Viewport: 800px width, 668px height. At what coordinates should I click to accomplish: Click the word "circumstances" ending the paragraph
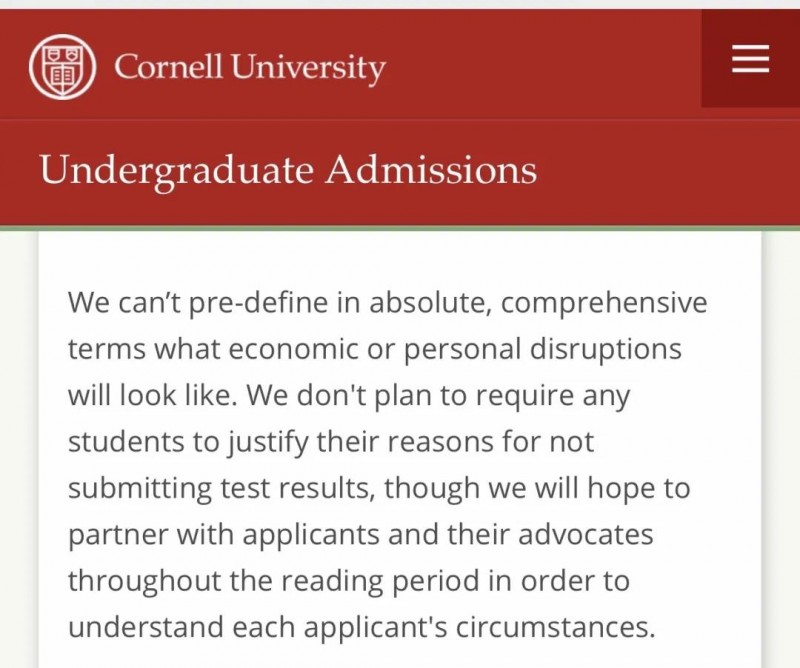click(x=555, y=628)
